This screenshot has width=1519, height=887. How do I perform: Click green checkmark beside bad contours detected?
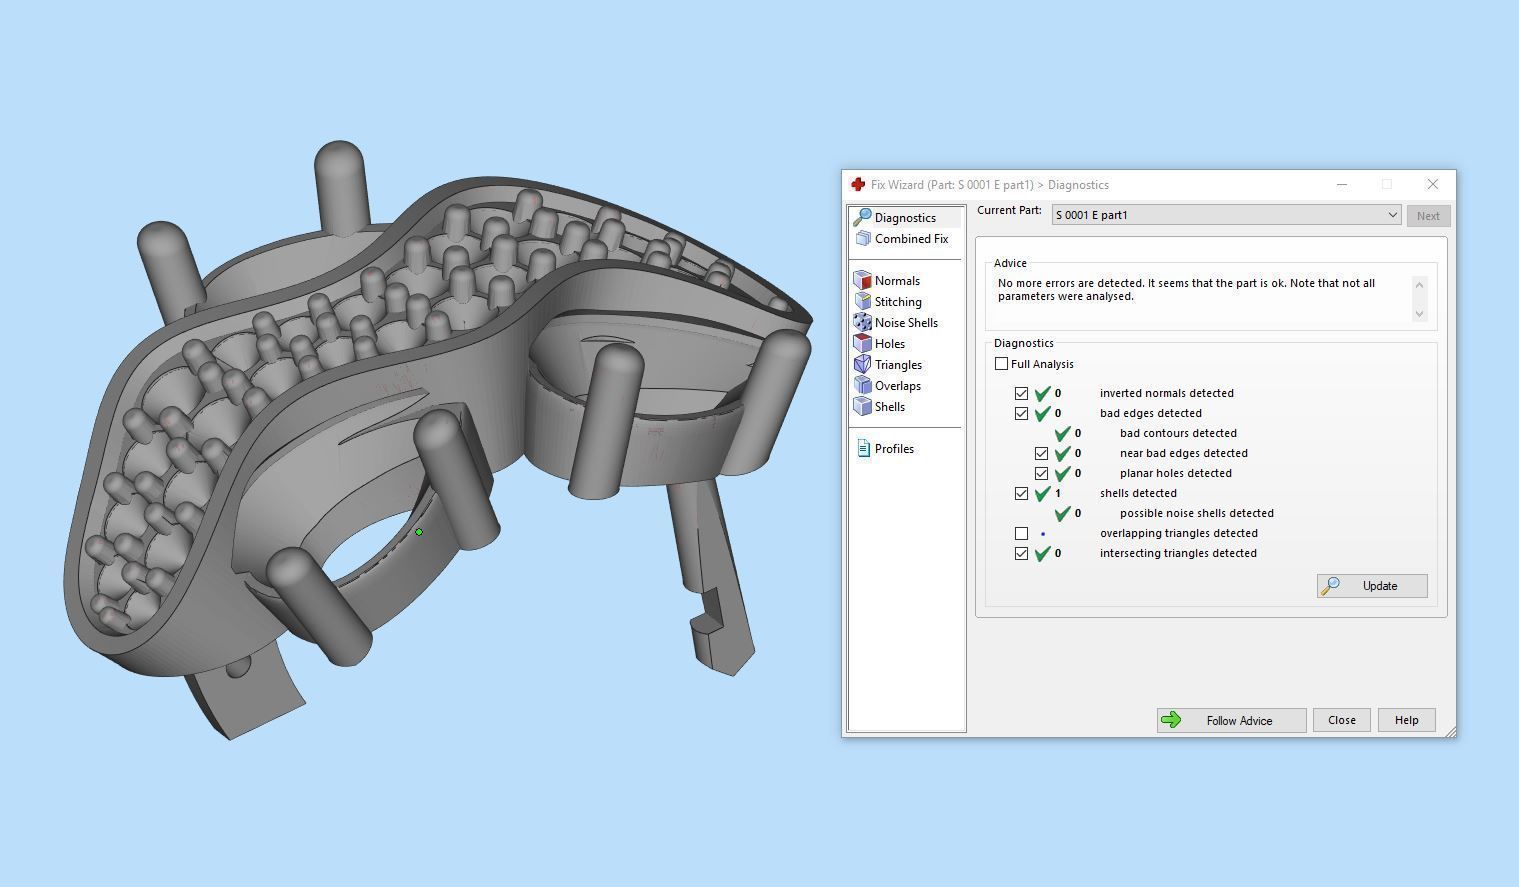click(x=1062, y=433)
